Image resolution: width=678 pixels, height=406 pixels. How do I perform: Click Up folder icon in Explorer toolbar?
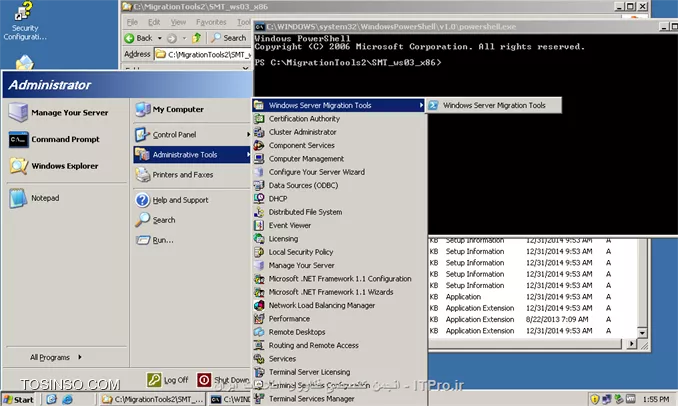click(197, 38)
